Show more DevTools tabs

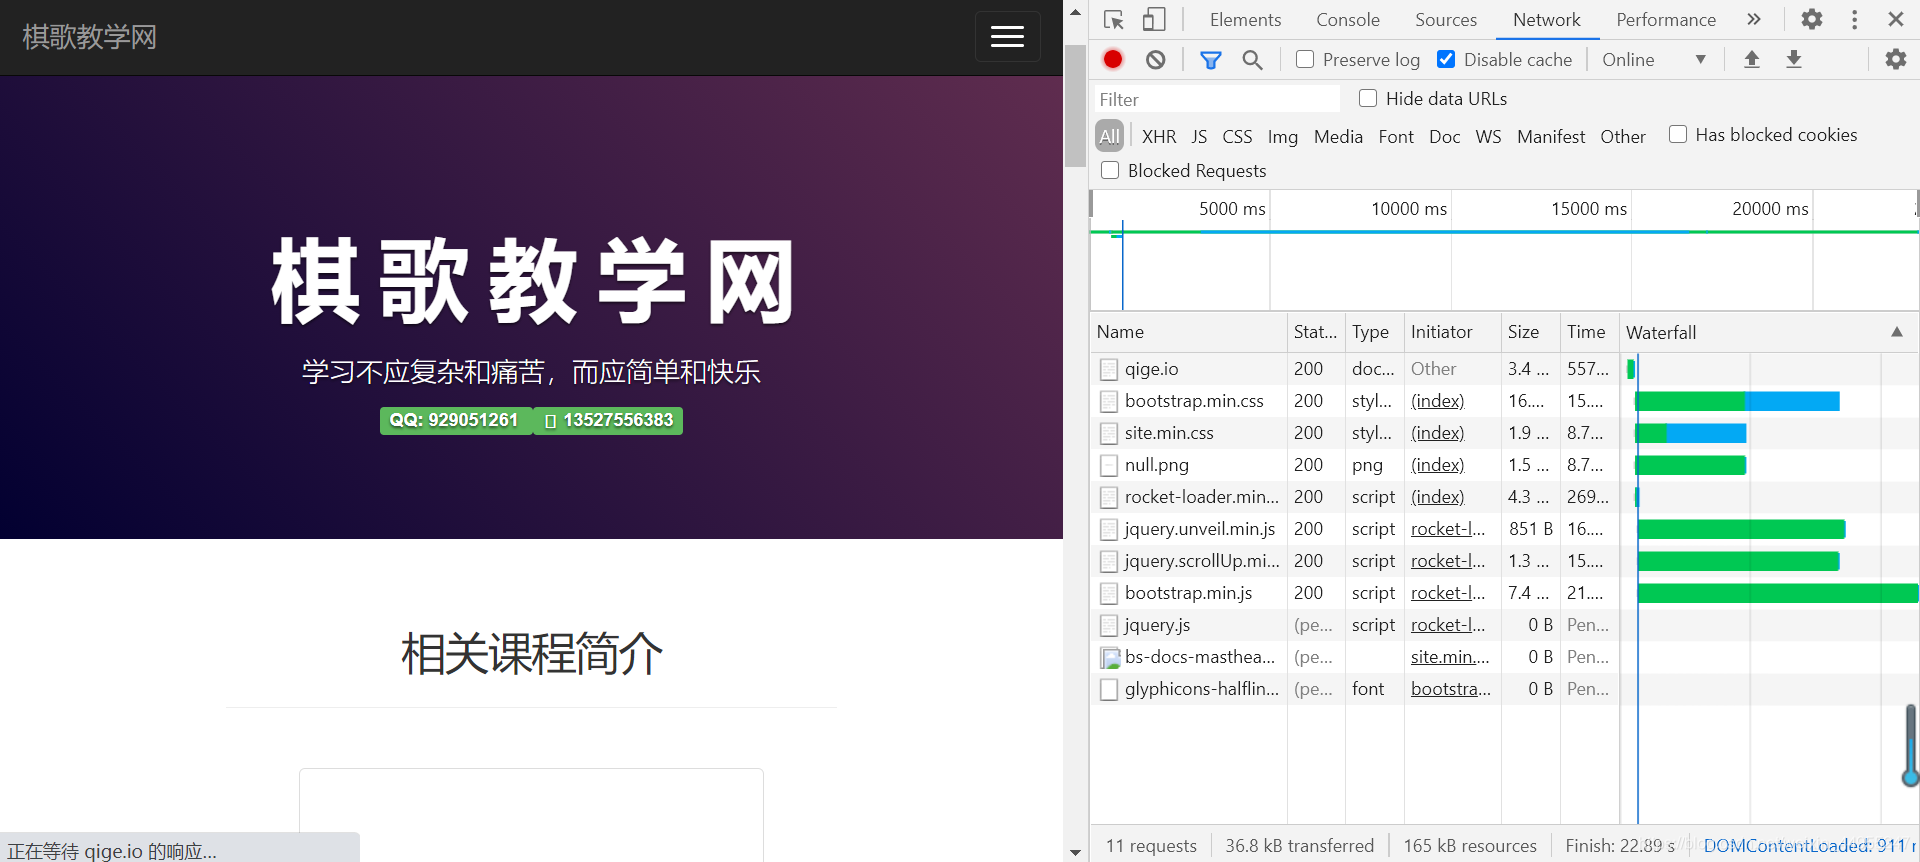point(1754,20)
